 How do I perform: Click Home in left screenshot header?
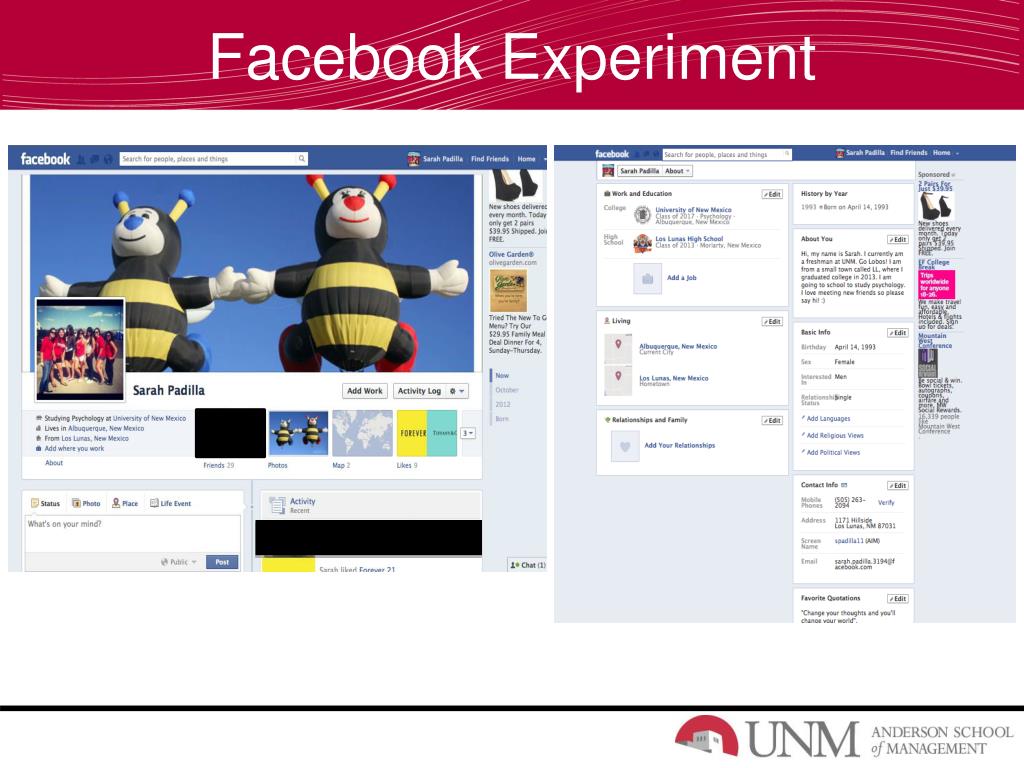526,159
